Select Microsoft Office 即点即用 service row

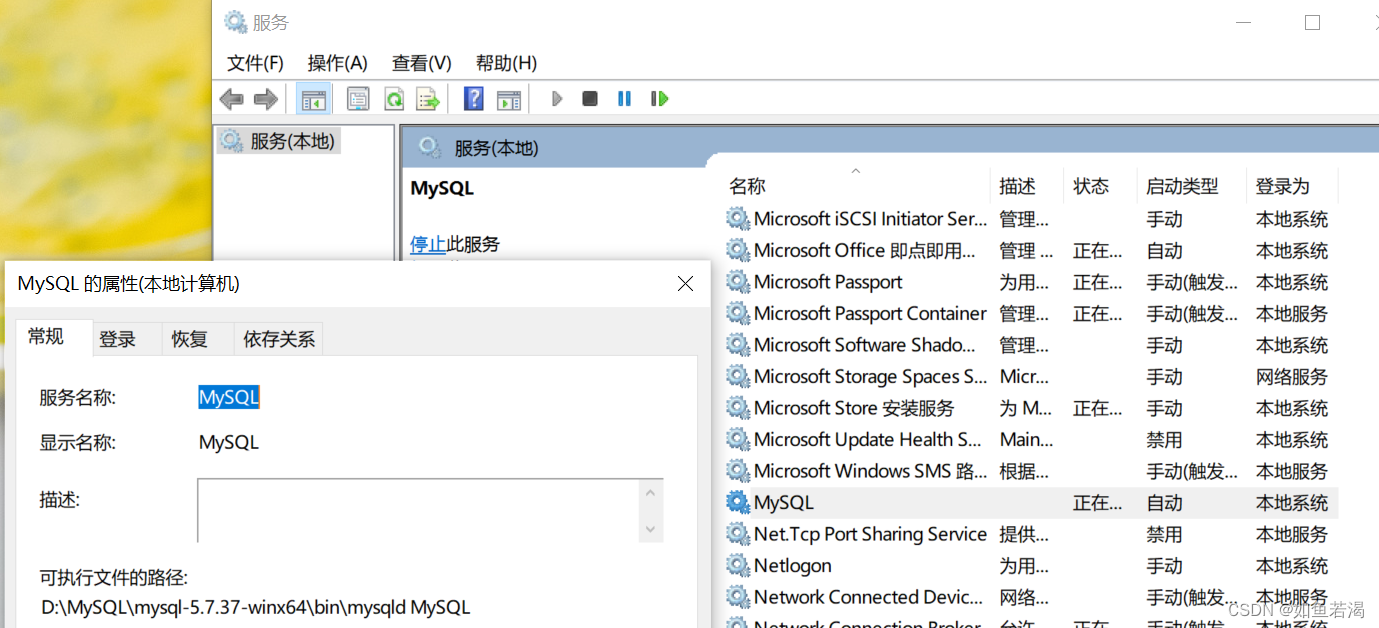click(x=1030, y=250)
